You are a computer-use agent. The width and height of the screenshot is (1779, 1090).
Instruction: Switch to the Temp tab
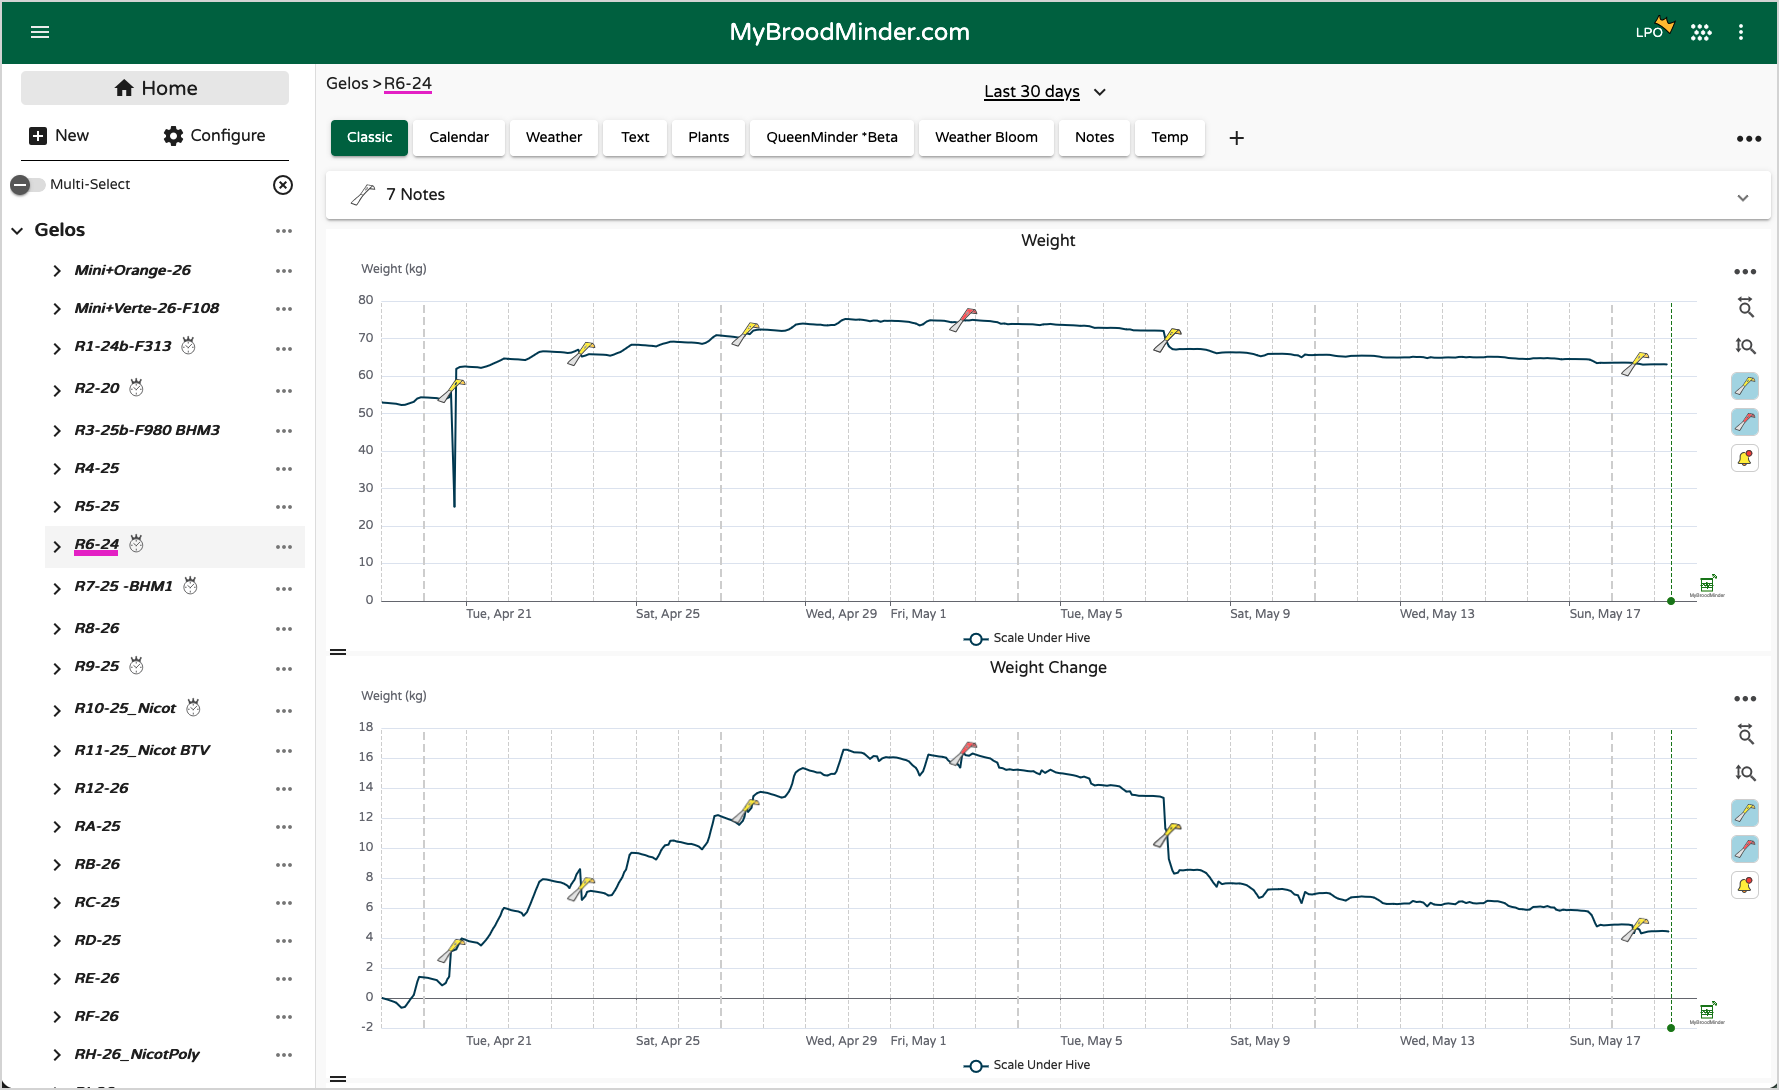coord(1170,138)
